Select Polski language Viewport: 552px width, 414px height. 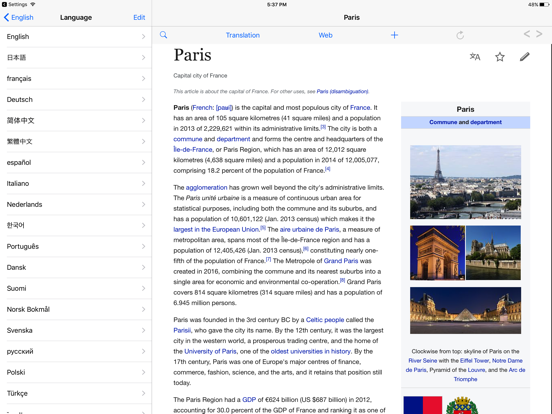coord(76,372)
